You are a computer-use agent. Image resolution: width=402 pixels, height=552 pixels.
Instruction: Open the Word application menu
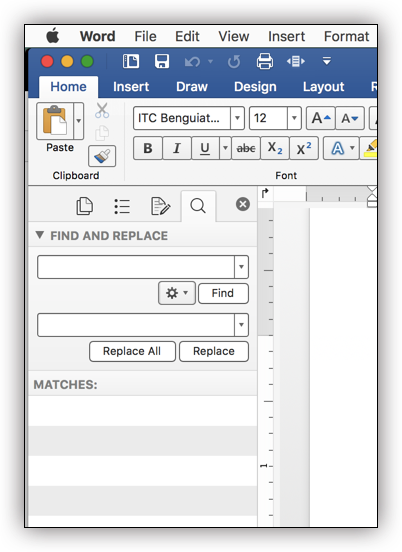click(98, 36)
